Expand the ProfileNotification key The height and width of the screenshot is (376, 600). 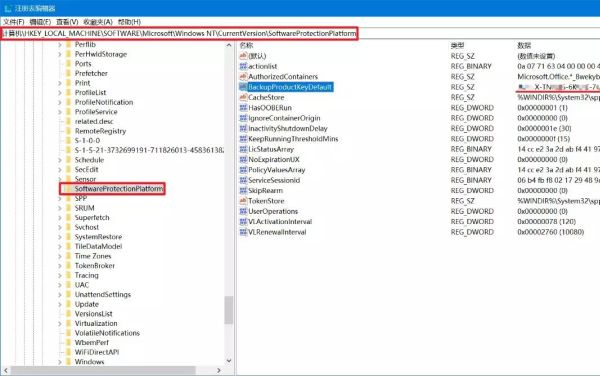click(60, 102)
